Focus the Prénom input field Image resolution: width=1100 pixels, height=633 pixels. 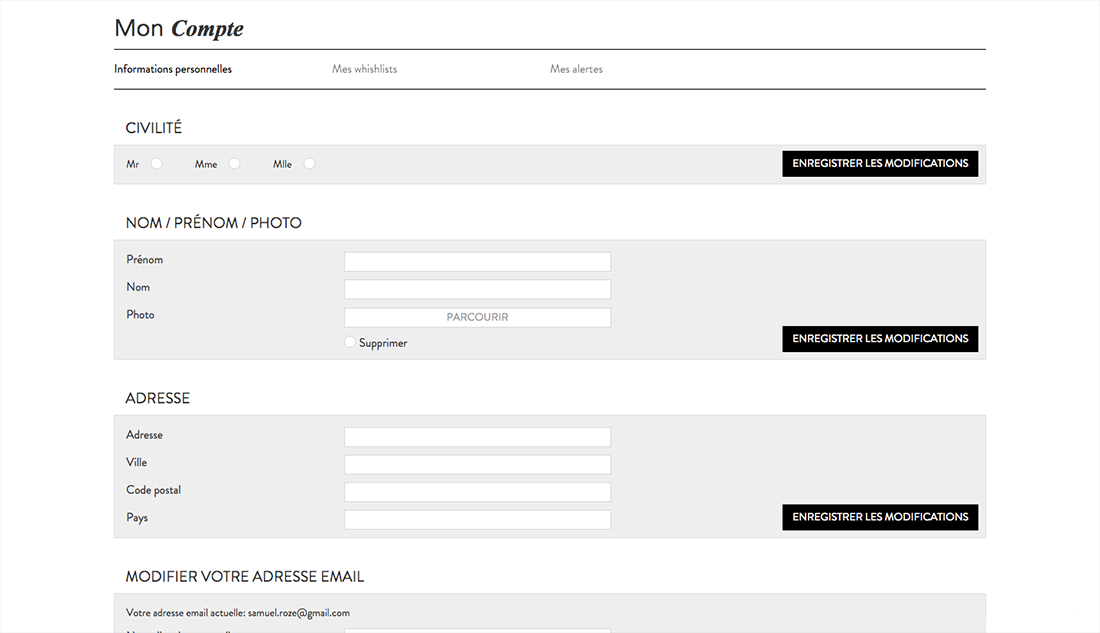477,262
